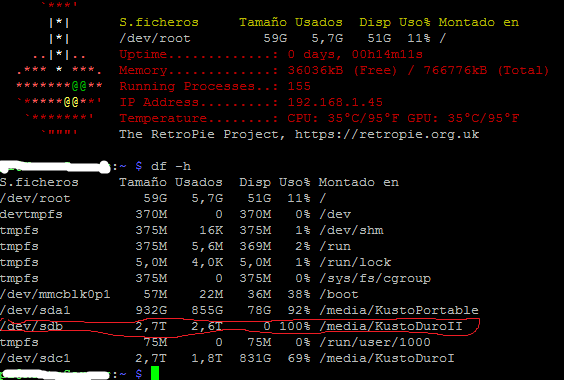
Task: Click the 'df -h' command text
Action: [x=171, y=166]
